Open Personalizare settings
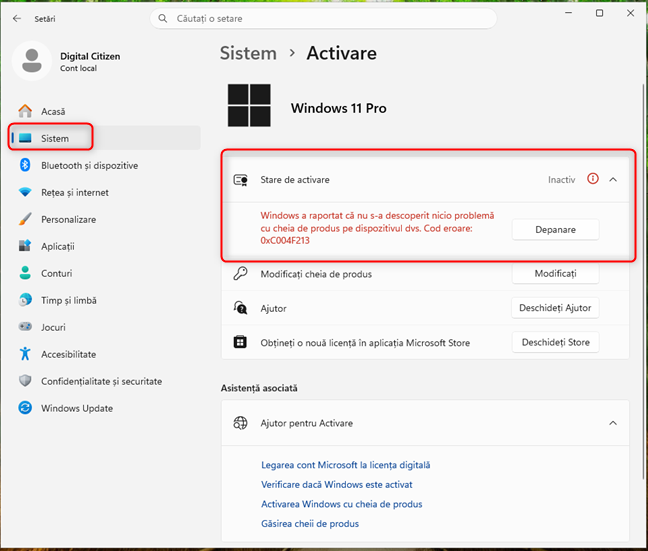This screenshot has width=648, height=551. coord(105,219)
